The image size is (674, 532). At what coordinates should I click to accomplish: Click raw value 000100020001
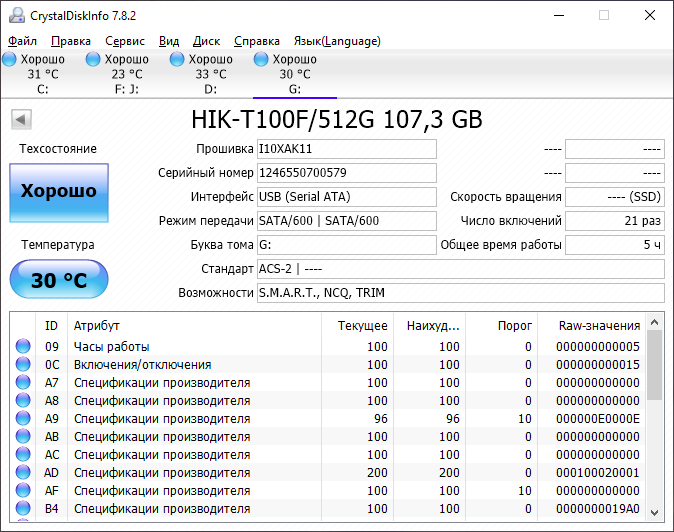(597, 473)
